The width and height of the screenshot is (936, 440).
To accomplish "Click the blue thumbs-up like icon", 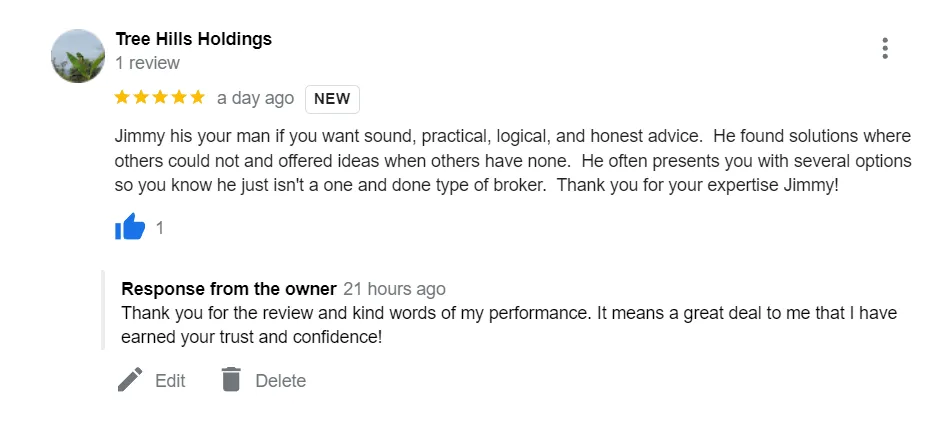I will [x=130, y=227].
